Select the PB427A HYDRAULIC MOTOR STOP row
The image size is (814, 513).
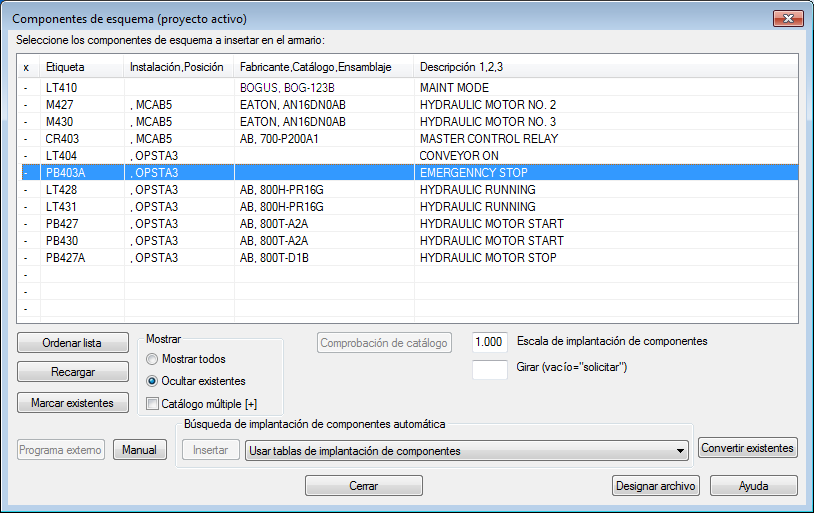[x=409, y=258]
